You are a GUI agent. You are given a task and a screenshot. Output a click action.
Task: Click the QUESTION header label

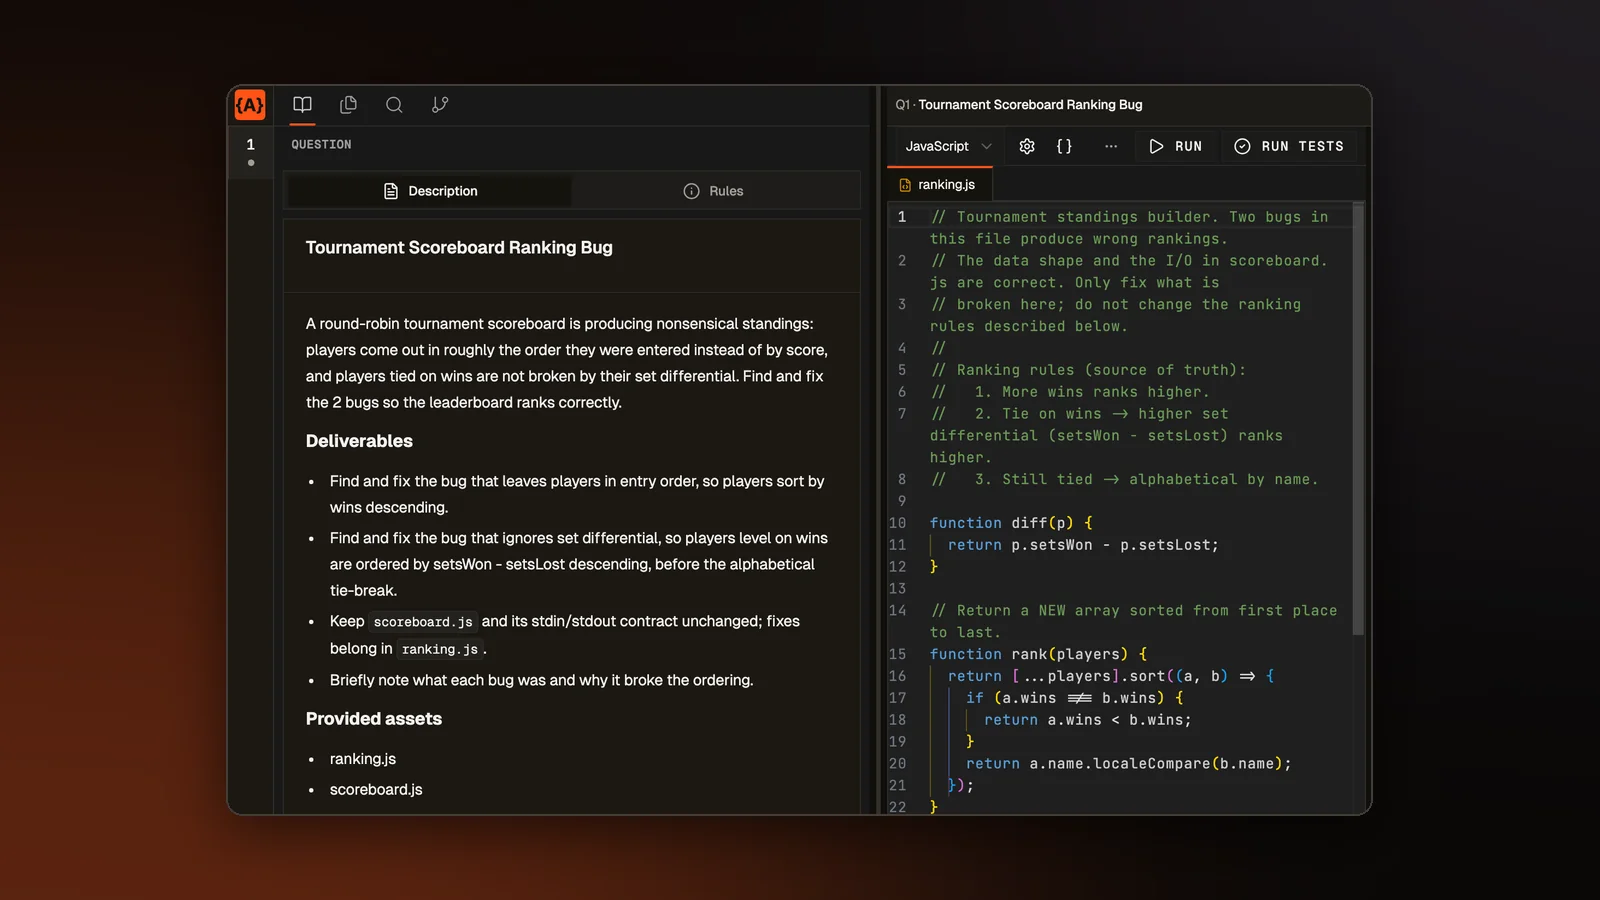pyautogui.click(x=321, y=145)
